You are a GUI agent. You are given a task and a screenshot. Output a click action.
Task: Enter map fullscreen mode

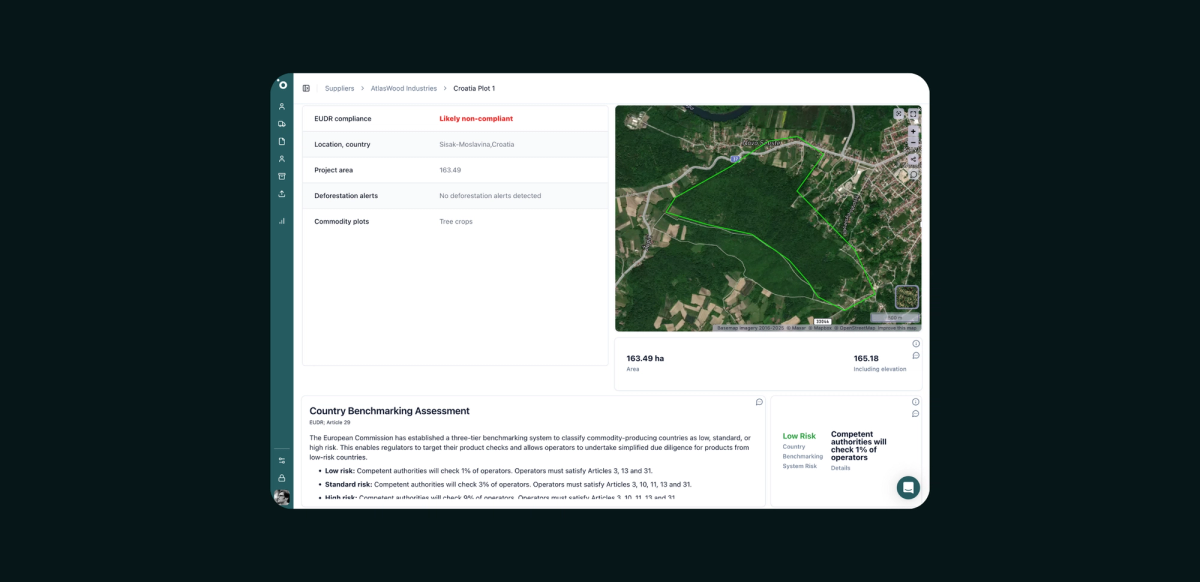[x=913, y=114]
